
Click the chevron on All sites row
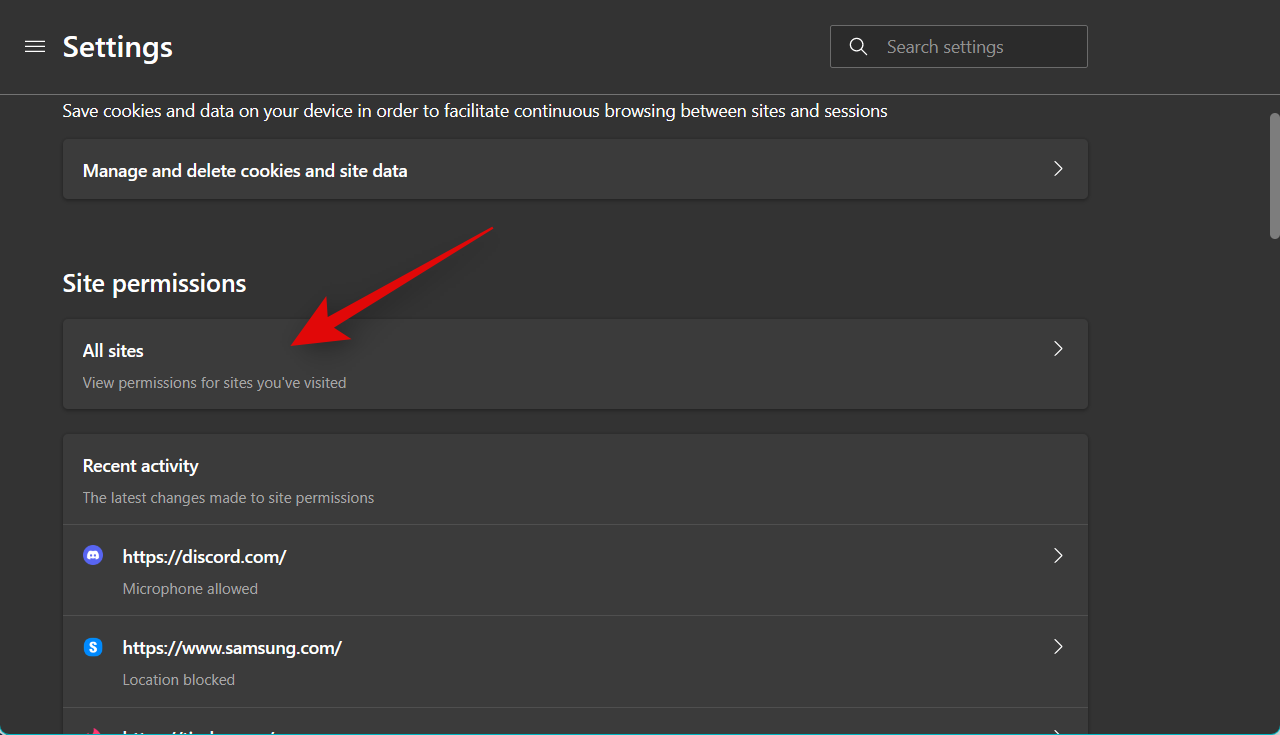[1058, 349]
